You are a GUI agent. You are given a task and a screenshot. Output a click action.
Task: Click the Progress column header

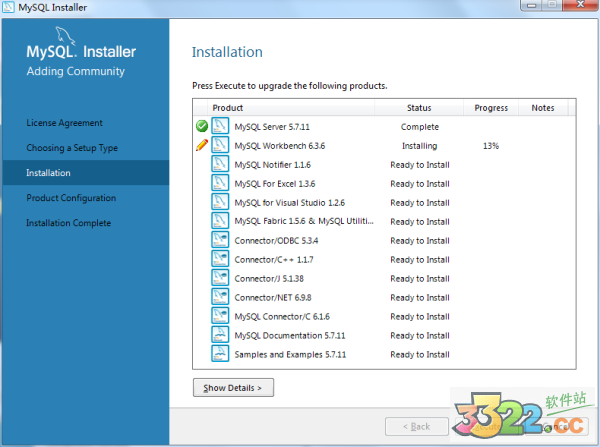tap(491, 108)
